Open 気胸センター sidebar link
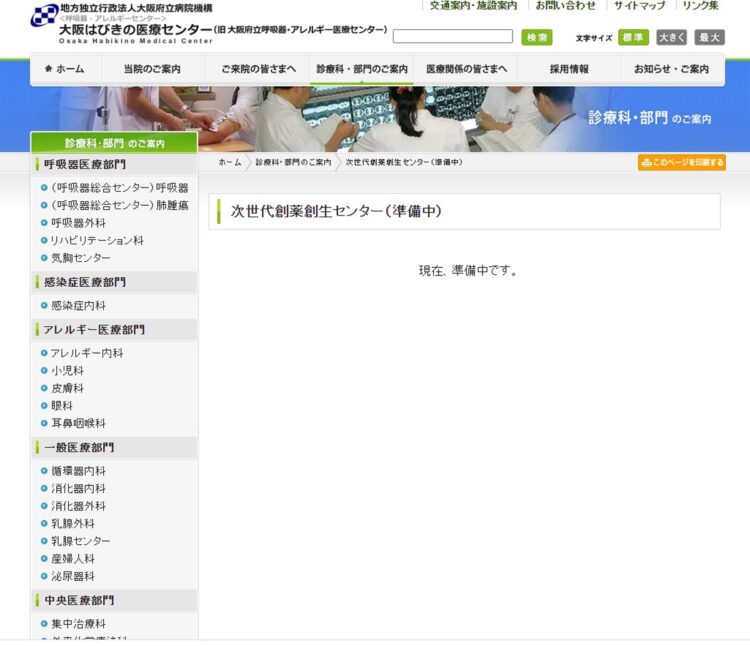Viewport: 750px width, 646px height. point(80,258)
